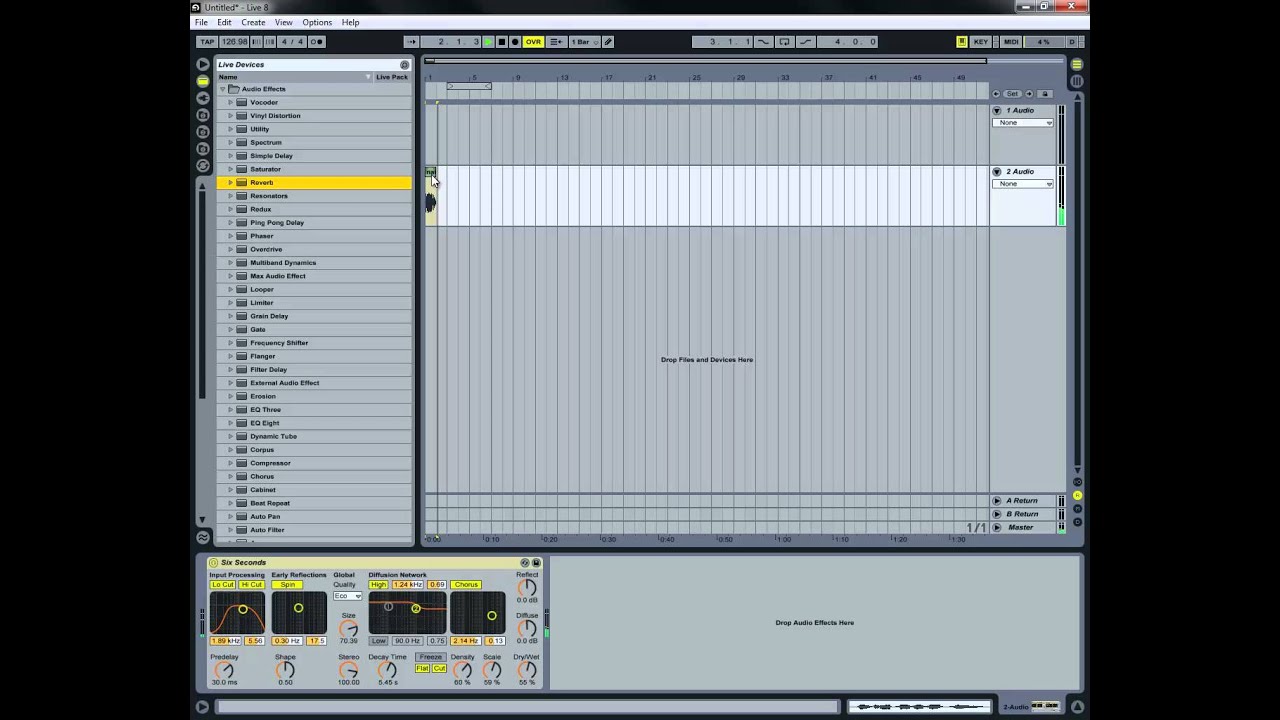Open the Create menu

253,22
